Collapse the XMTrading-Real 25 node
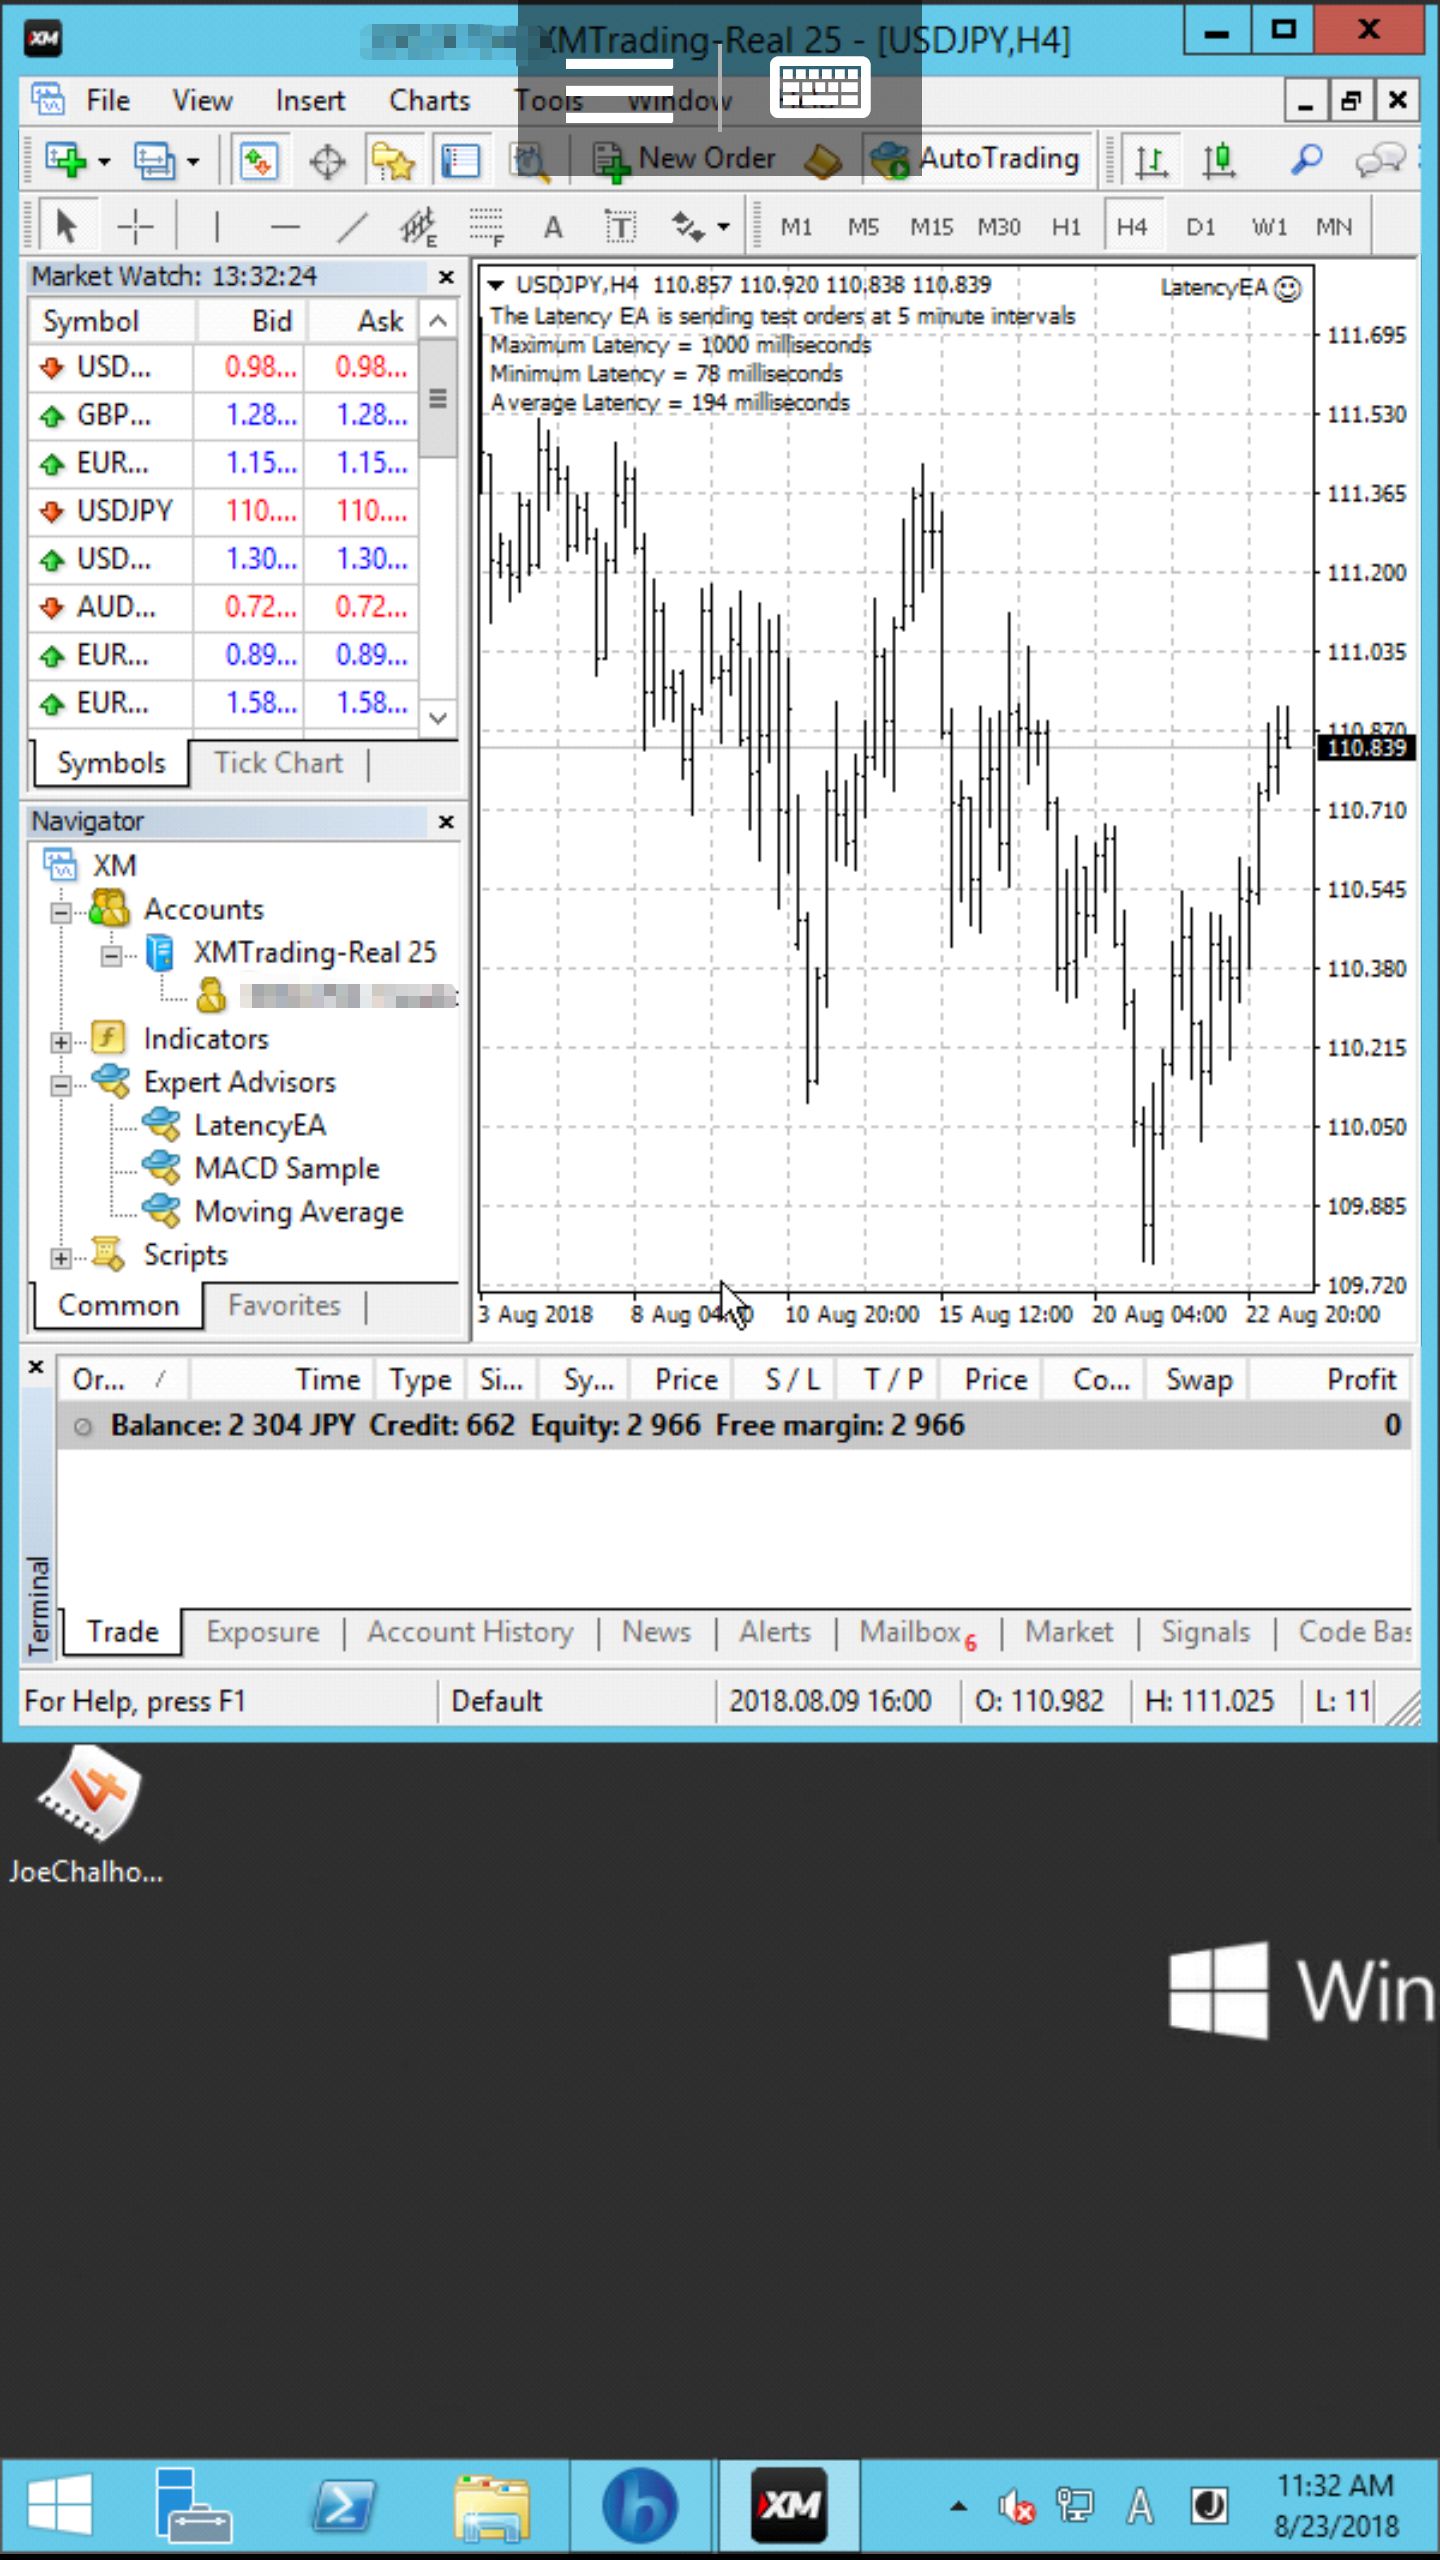The image size is (1440, 2560). pyautogui.click(x=111, y=956)
